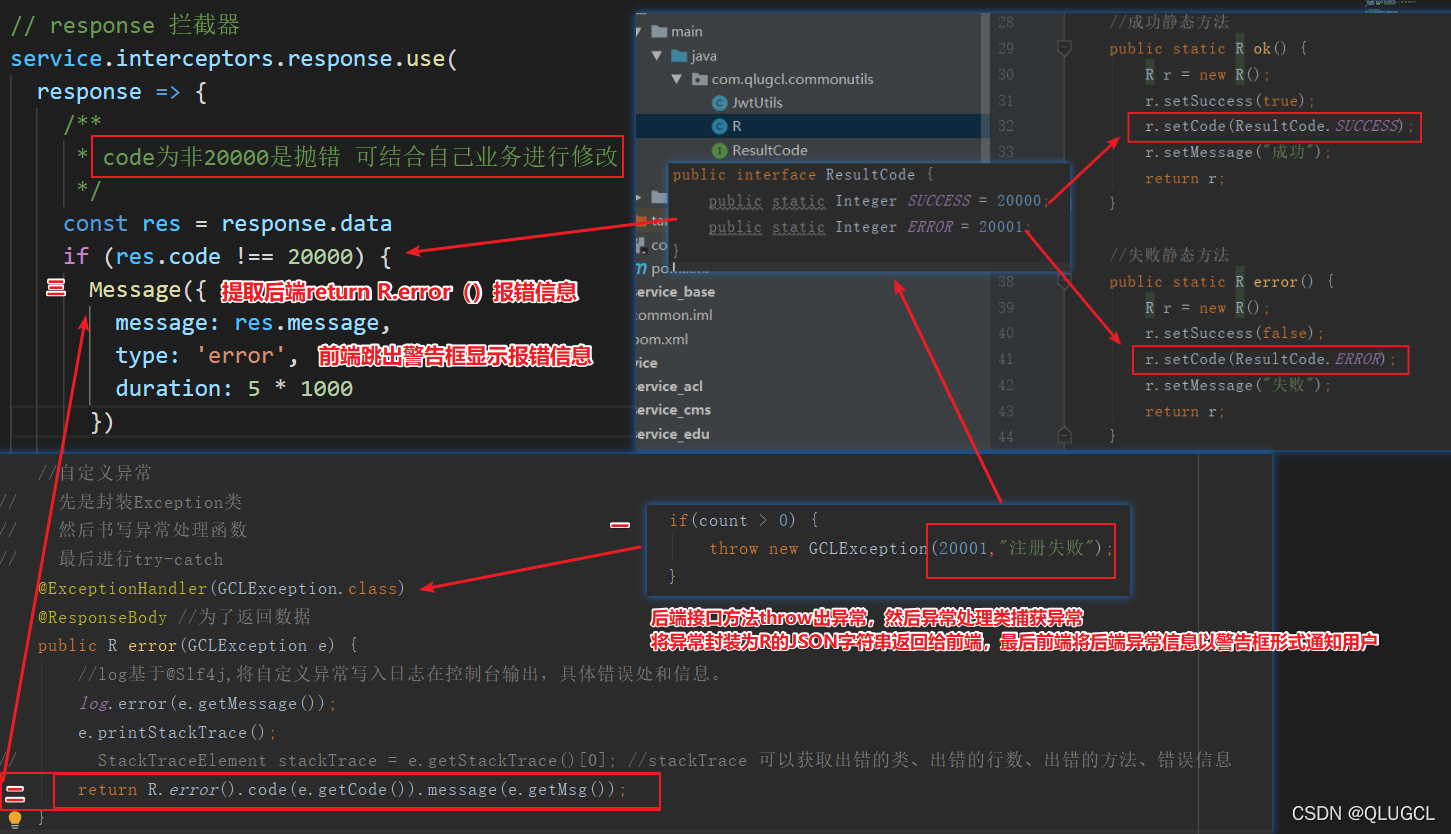Click the 'response => {' code line

(x=122, y=91)
